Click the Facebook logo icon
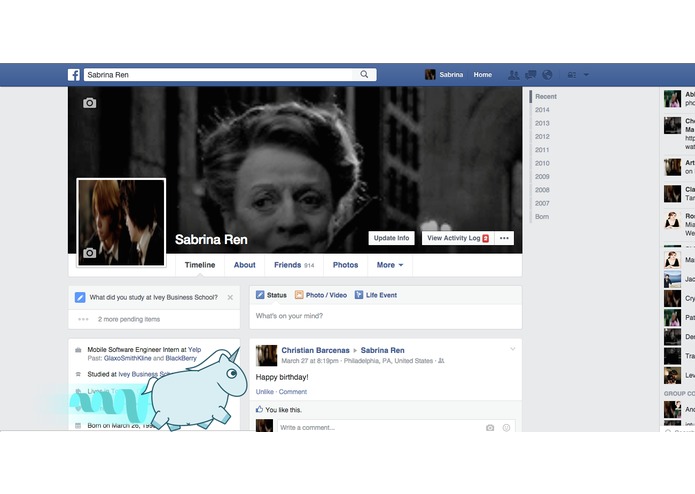 coord(74,74)
